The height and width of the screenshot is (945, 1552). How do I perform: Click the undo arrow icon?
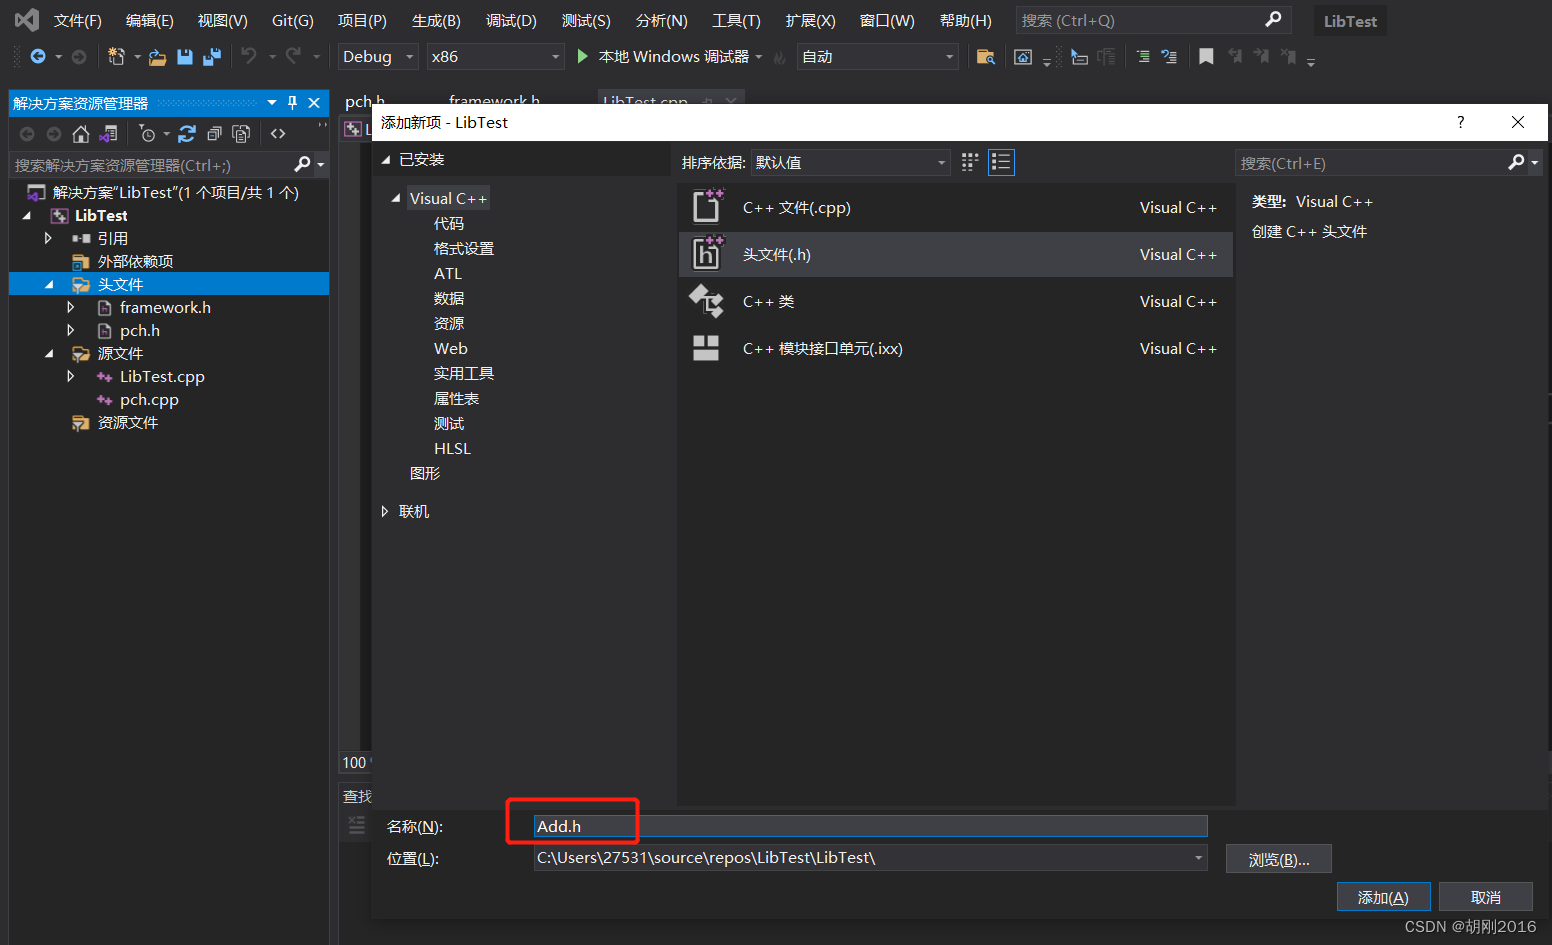(249, 56)
